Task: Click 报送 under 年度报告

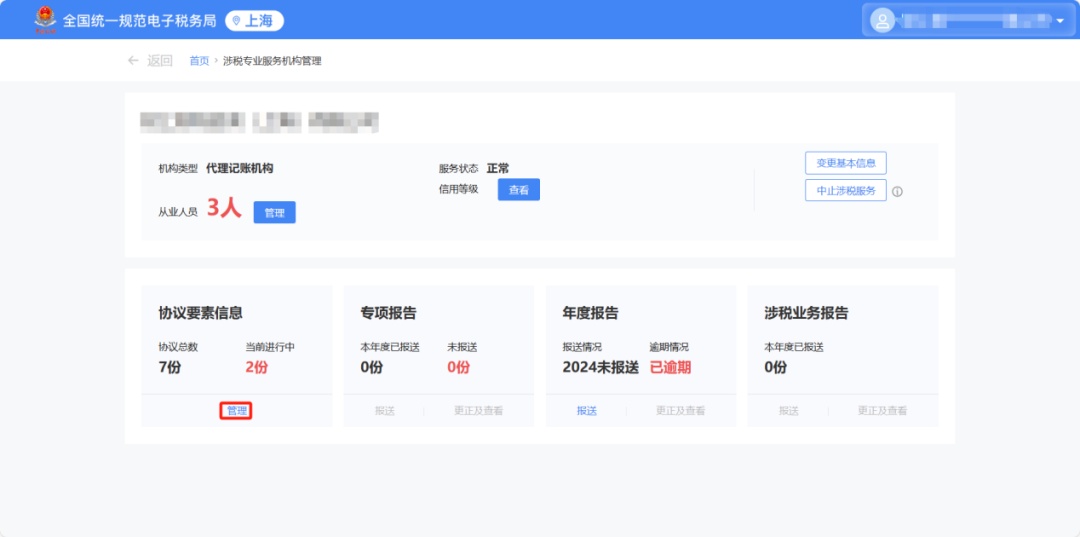Action: click(586, 411)
